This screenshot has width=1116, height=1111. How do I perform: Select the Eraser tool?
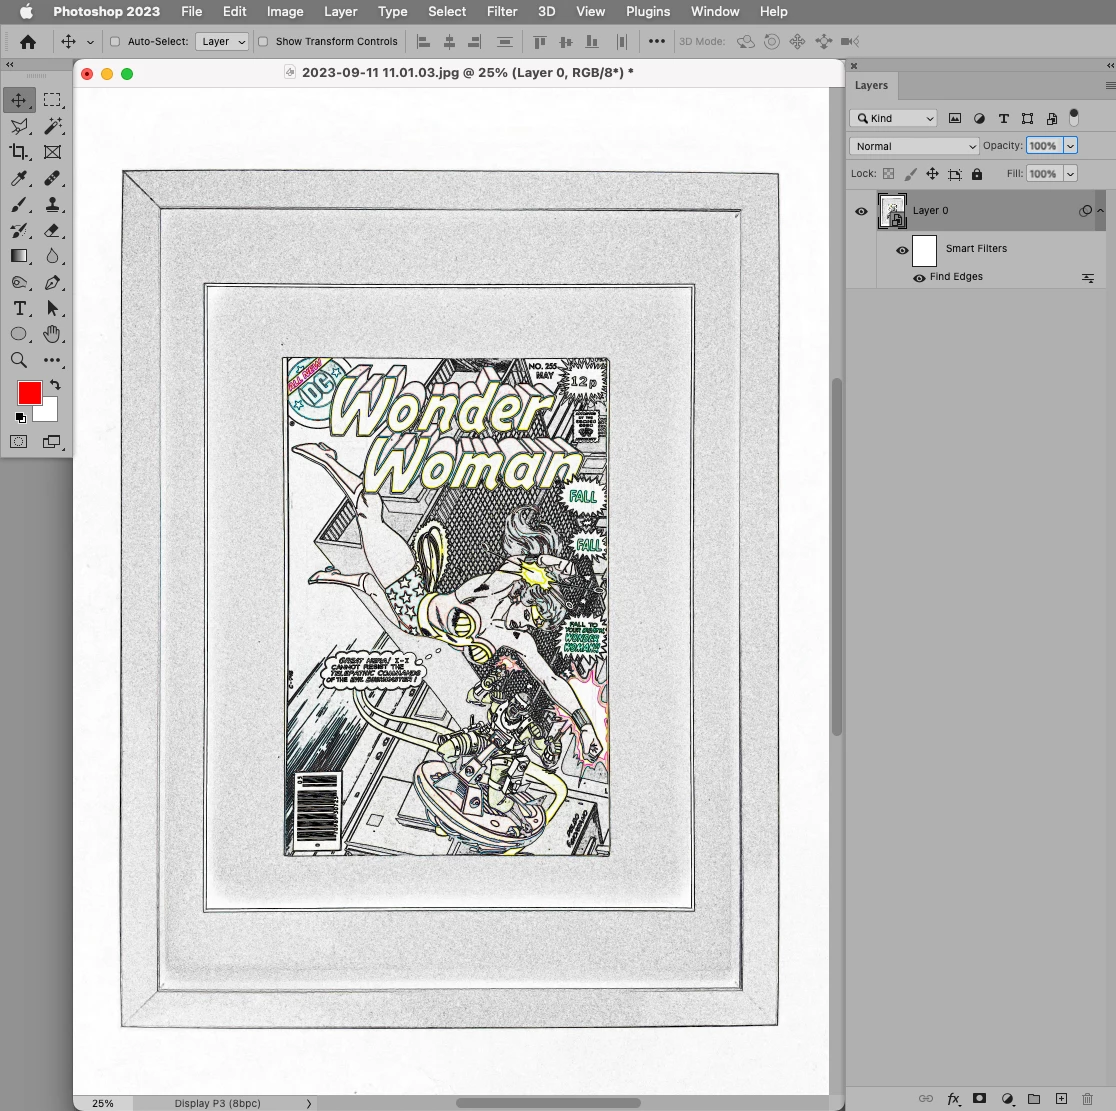point(52,231)
